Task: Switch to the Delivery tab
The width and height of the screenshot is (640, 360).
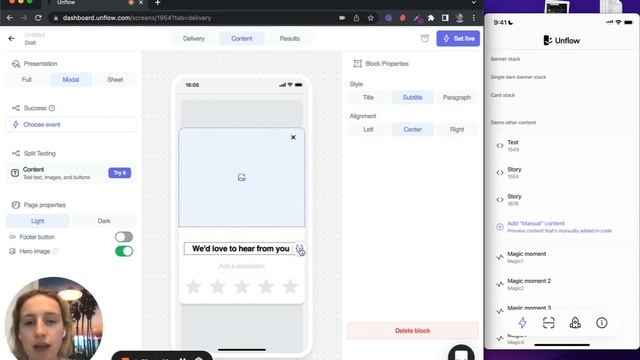Action: (193, 38)
